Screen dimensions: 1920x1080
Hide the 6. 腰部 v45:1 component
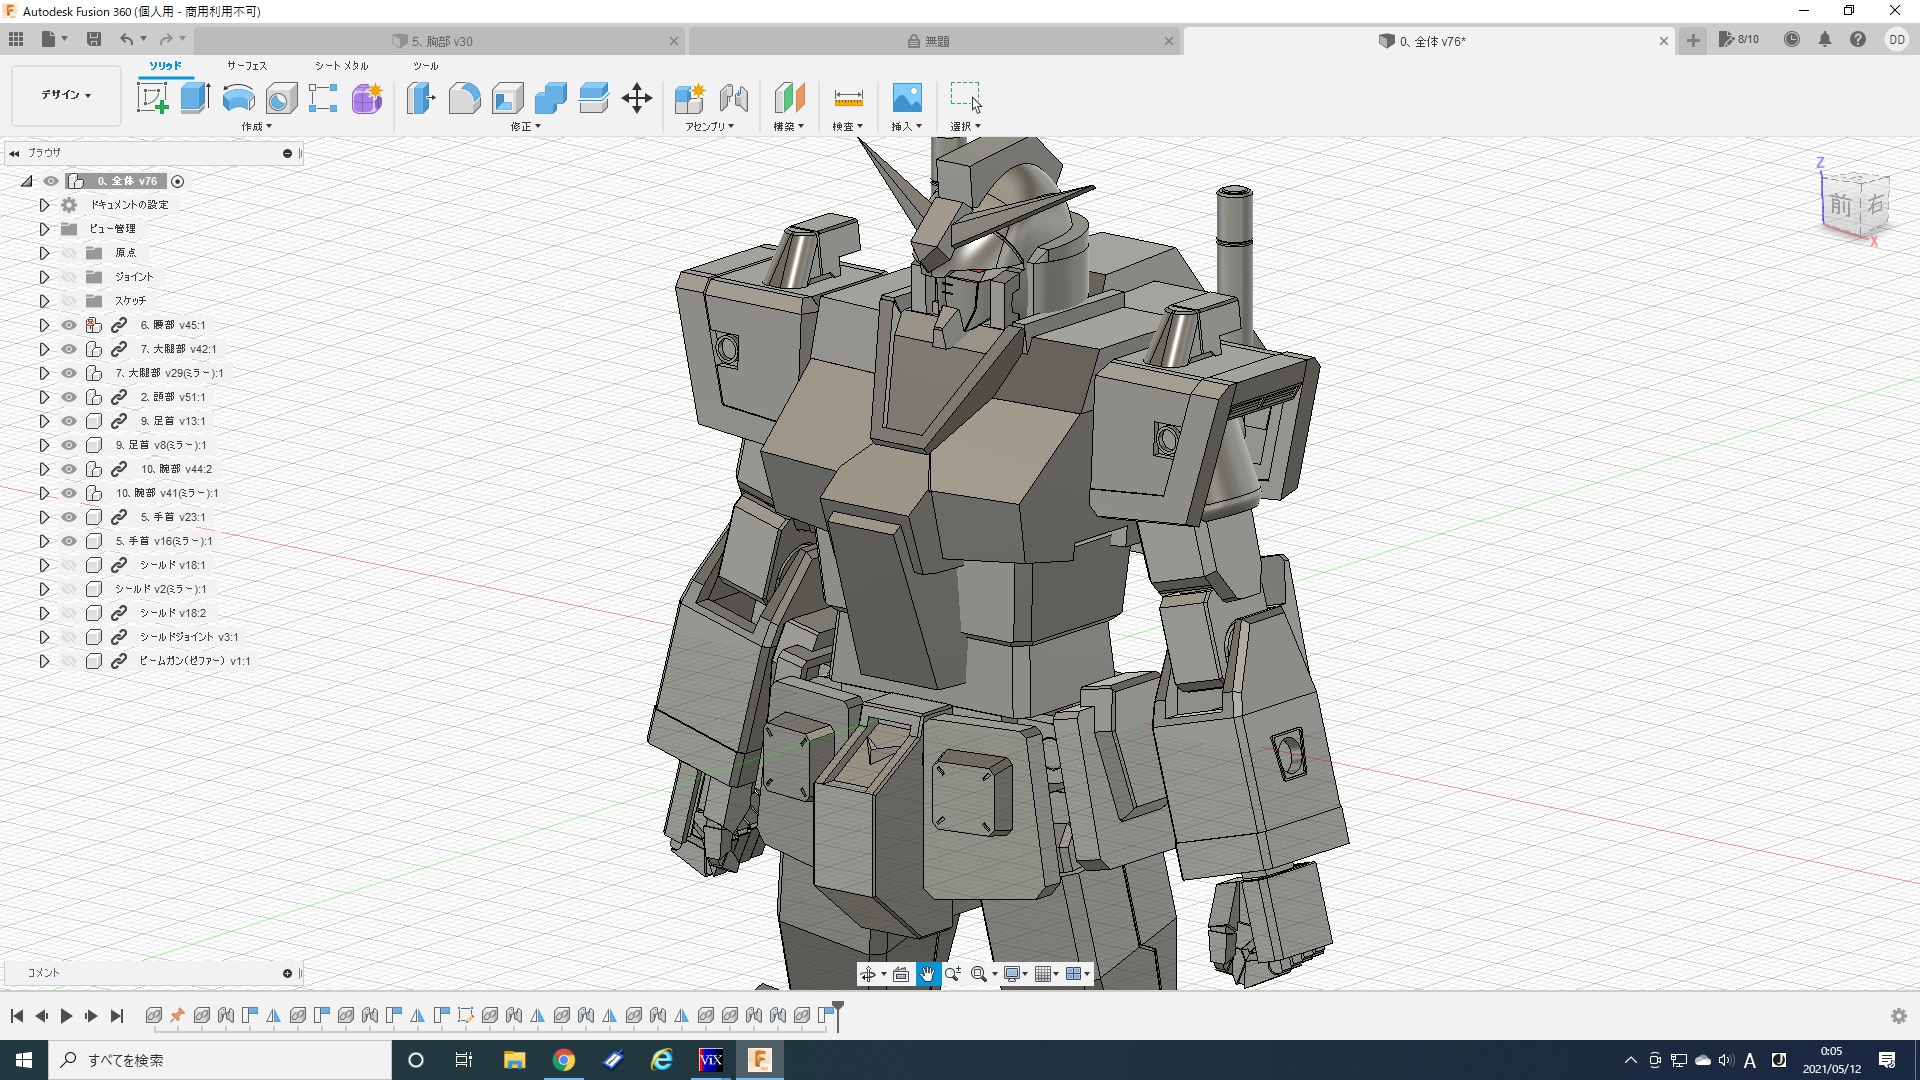[x=69, y=325]
